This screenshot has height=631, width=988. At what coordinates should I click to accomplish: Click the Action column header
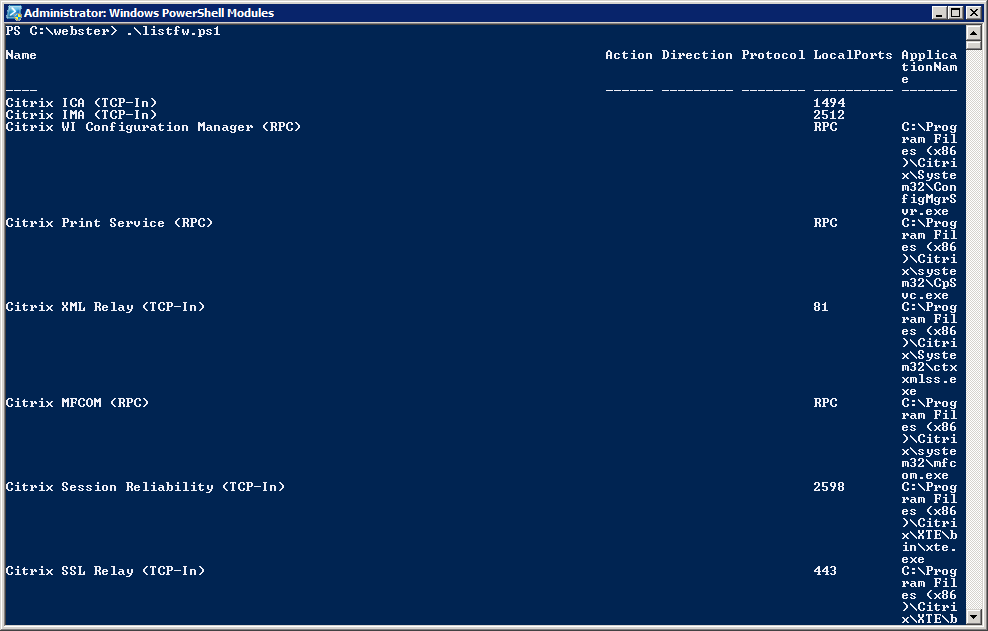coord(628,55)
